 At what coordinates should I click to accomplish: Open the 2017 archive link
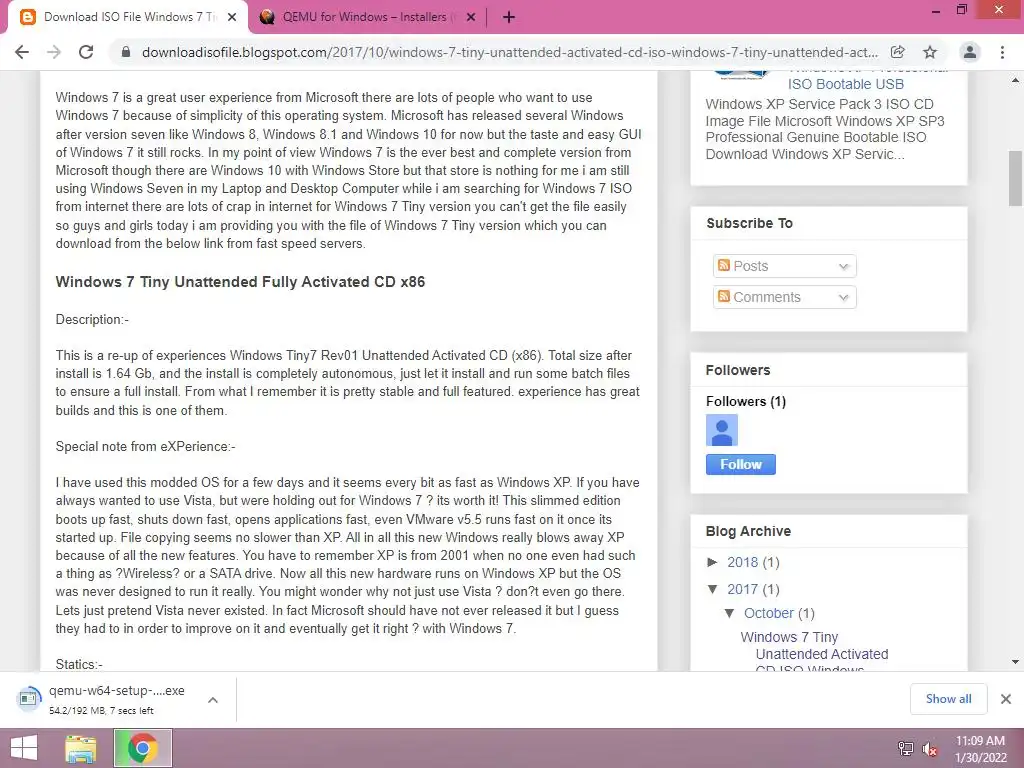click(743, 589)
